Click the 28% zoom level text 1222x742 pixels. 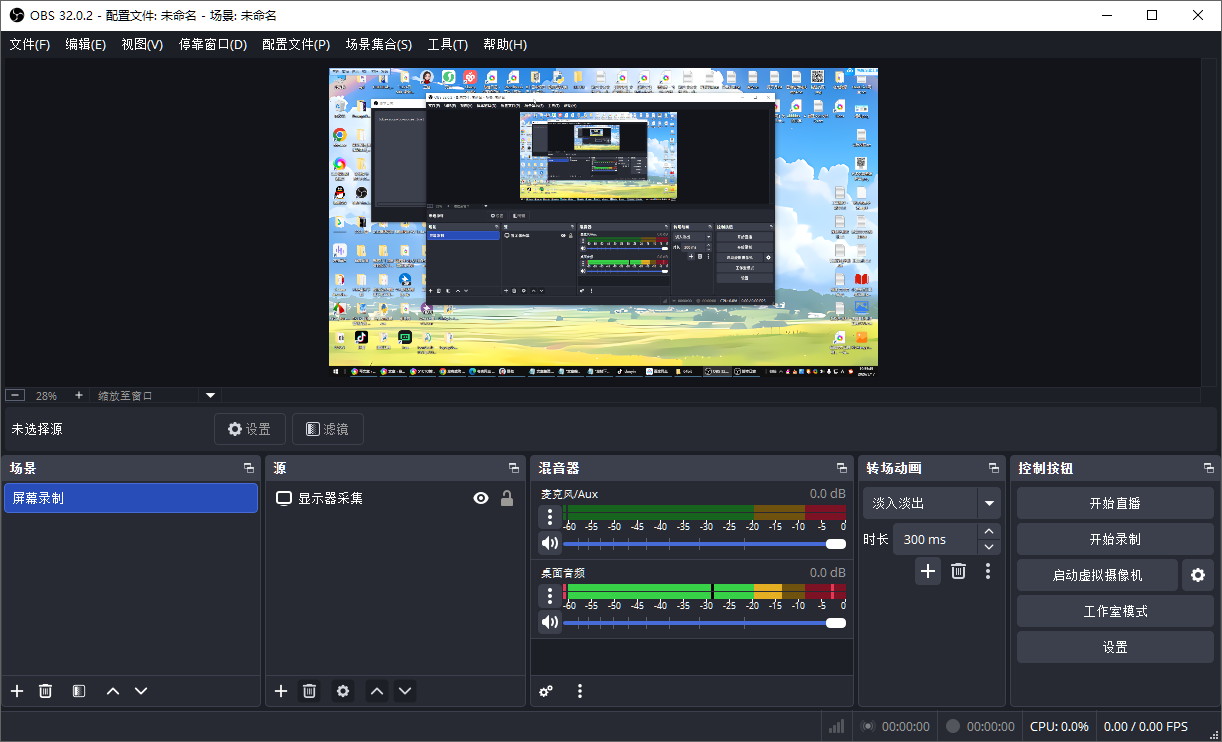[x=47, y=396]
